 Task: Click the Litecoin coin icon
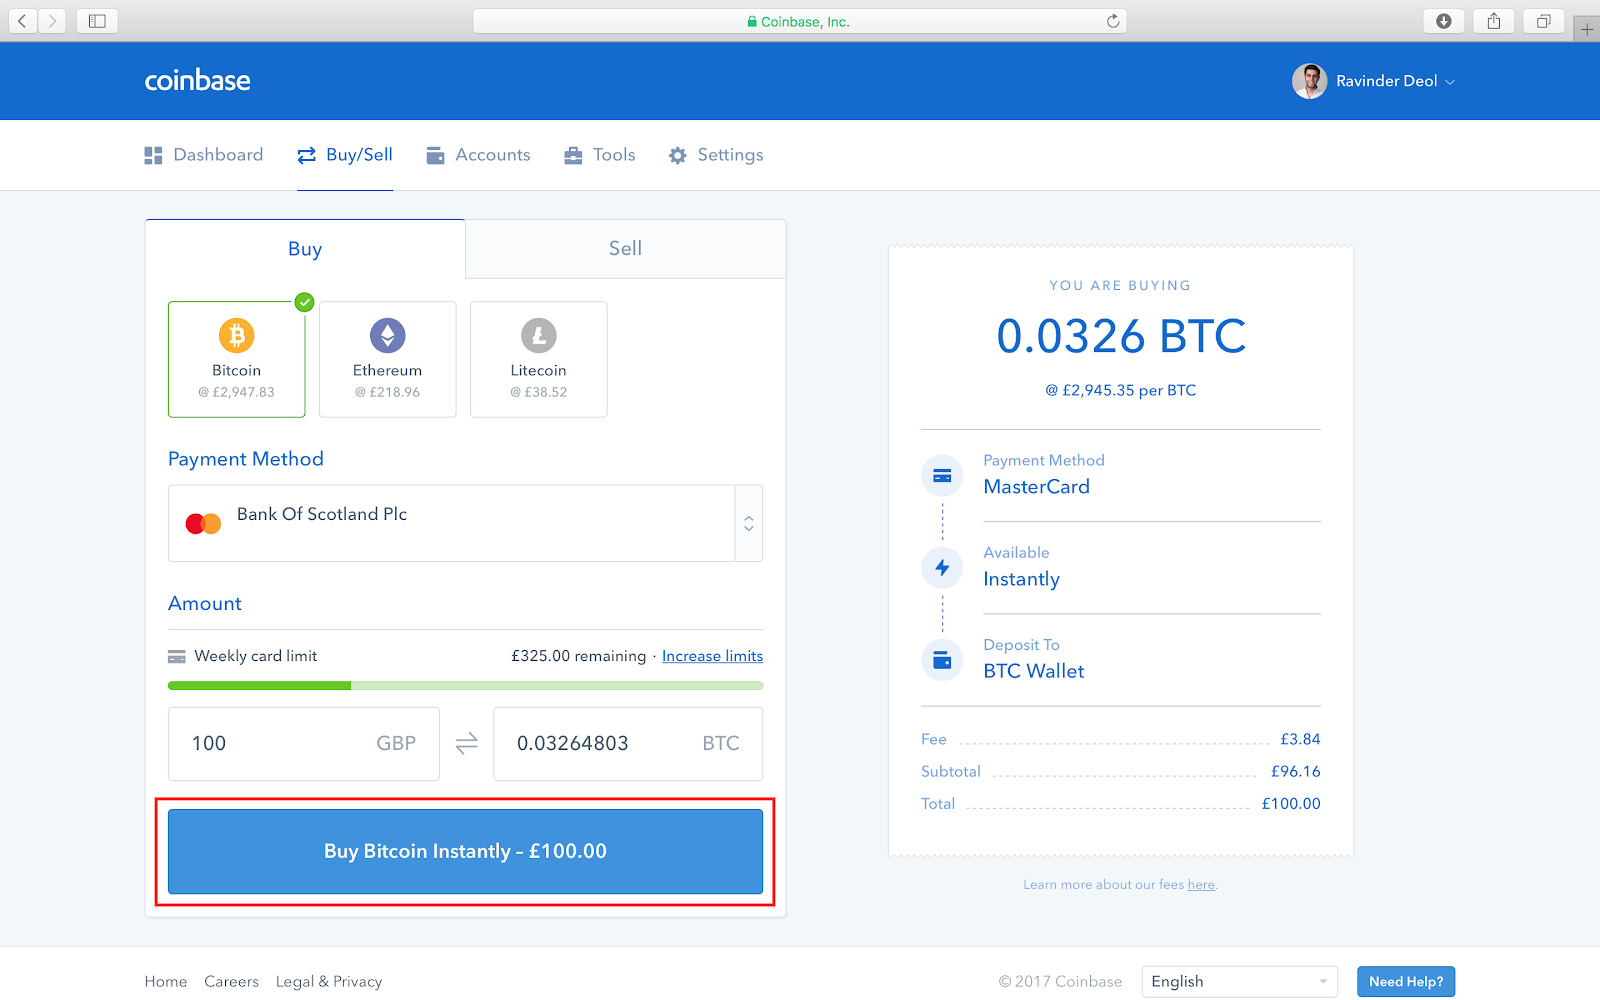pyautogui.click(x=539, y=336)
